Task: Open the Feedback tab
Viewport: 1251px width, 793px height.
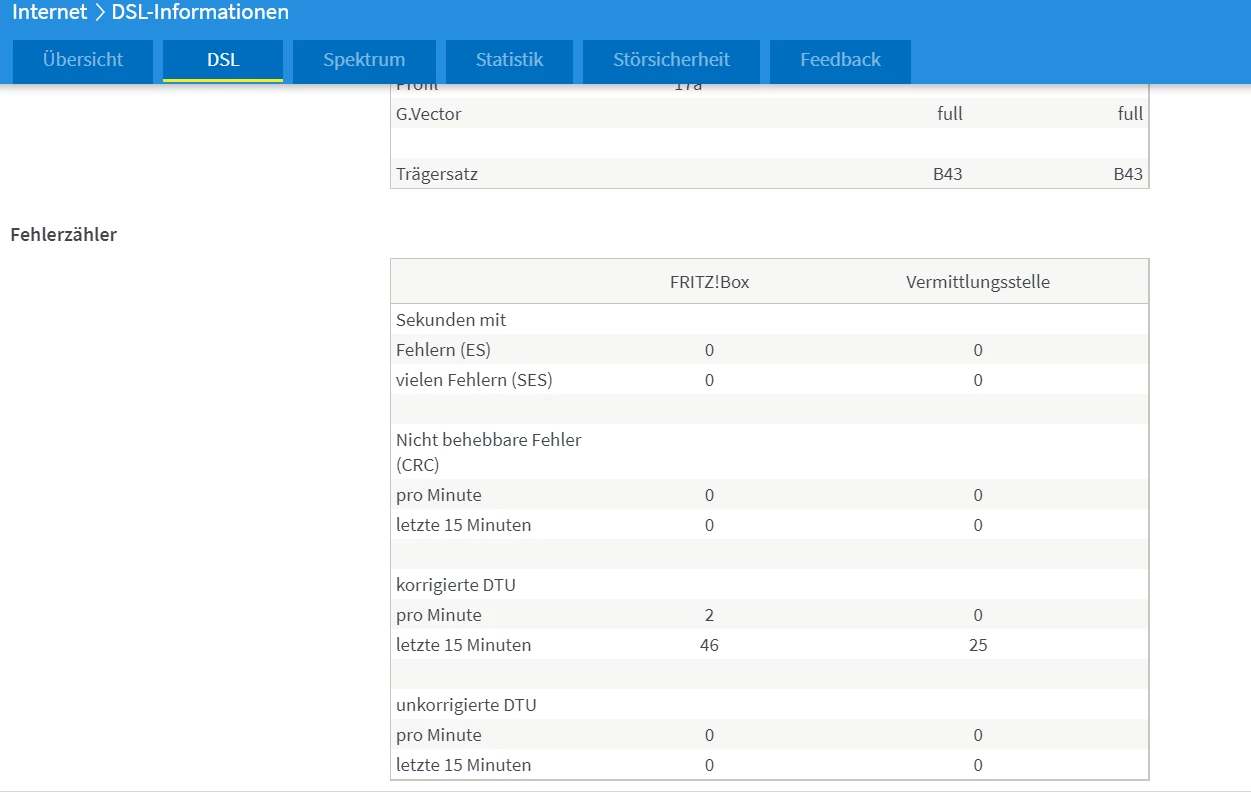Action: coord(840,60)
